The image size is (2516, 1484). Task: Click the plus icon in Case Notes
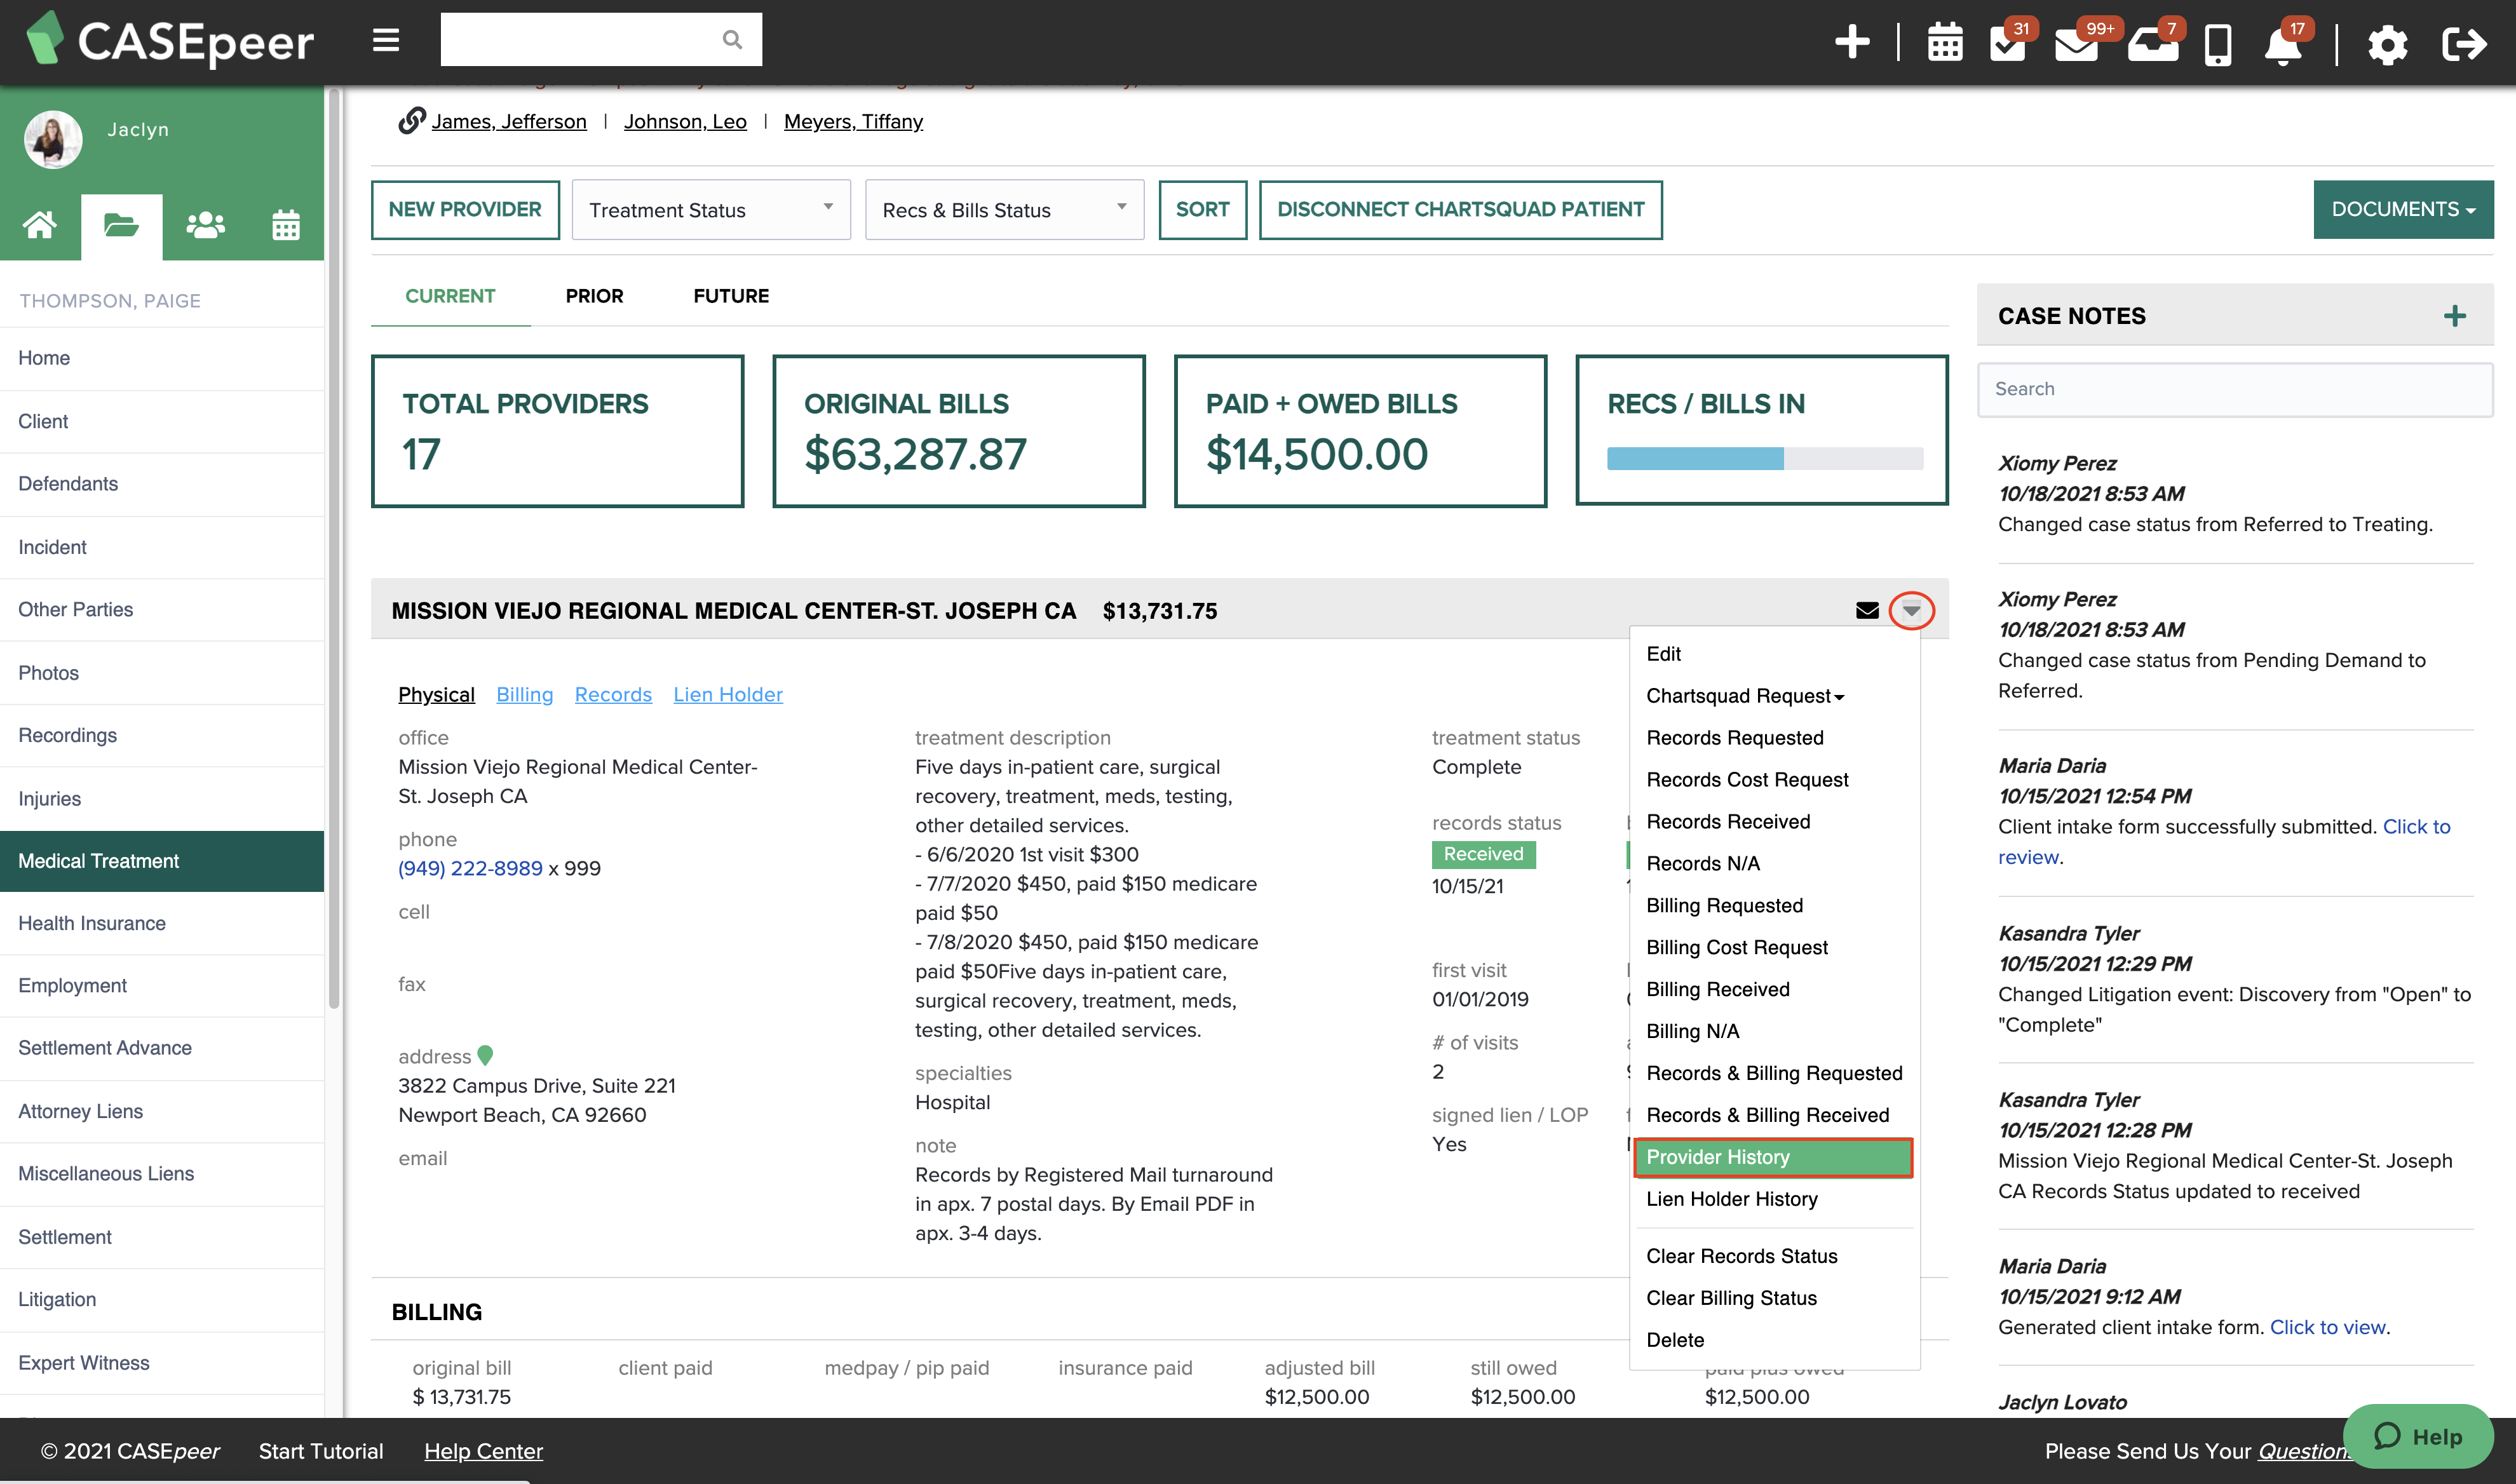tap(2454, 316)
